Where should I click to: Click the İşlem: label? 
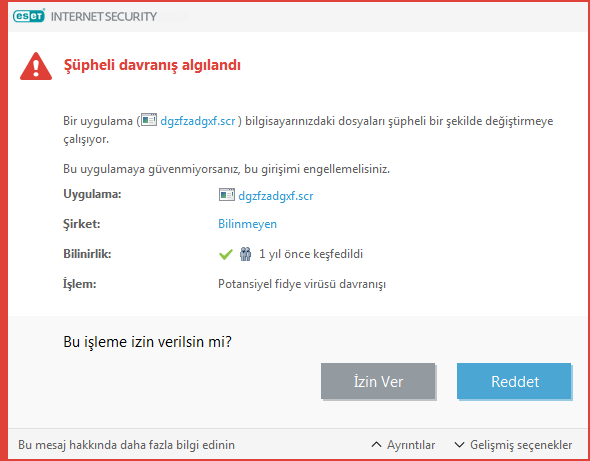(80, 284)
